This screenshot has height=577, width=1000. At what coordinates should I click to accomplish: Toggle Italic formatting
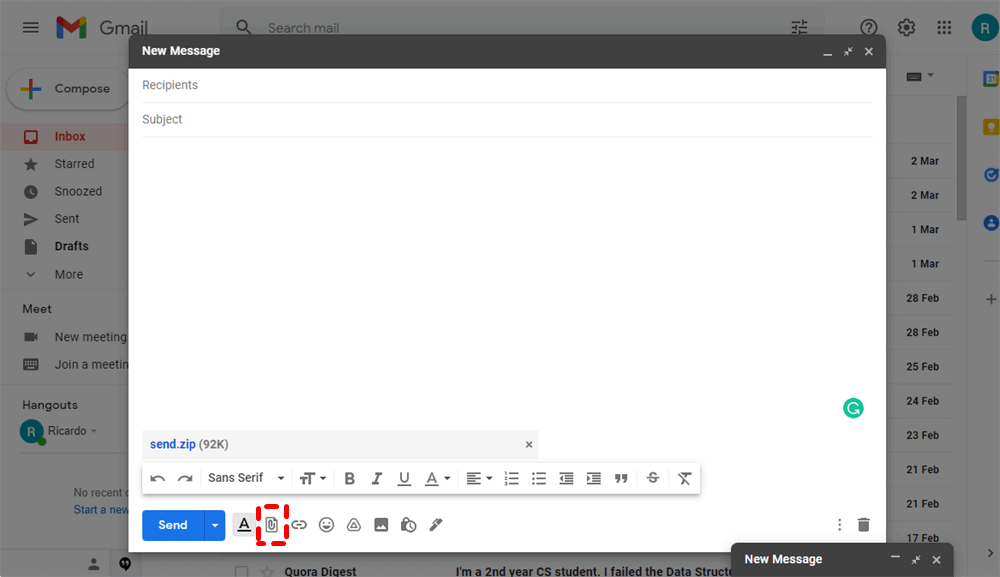[x=377, y=478]
